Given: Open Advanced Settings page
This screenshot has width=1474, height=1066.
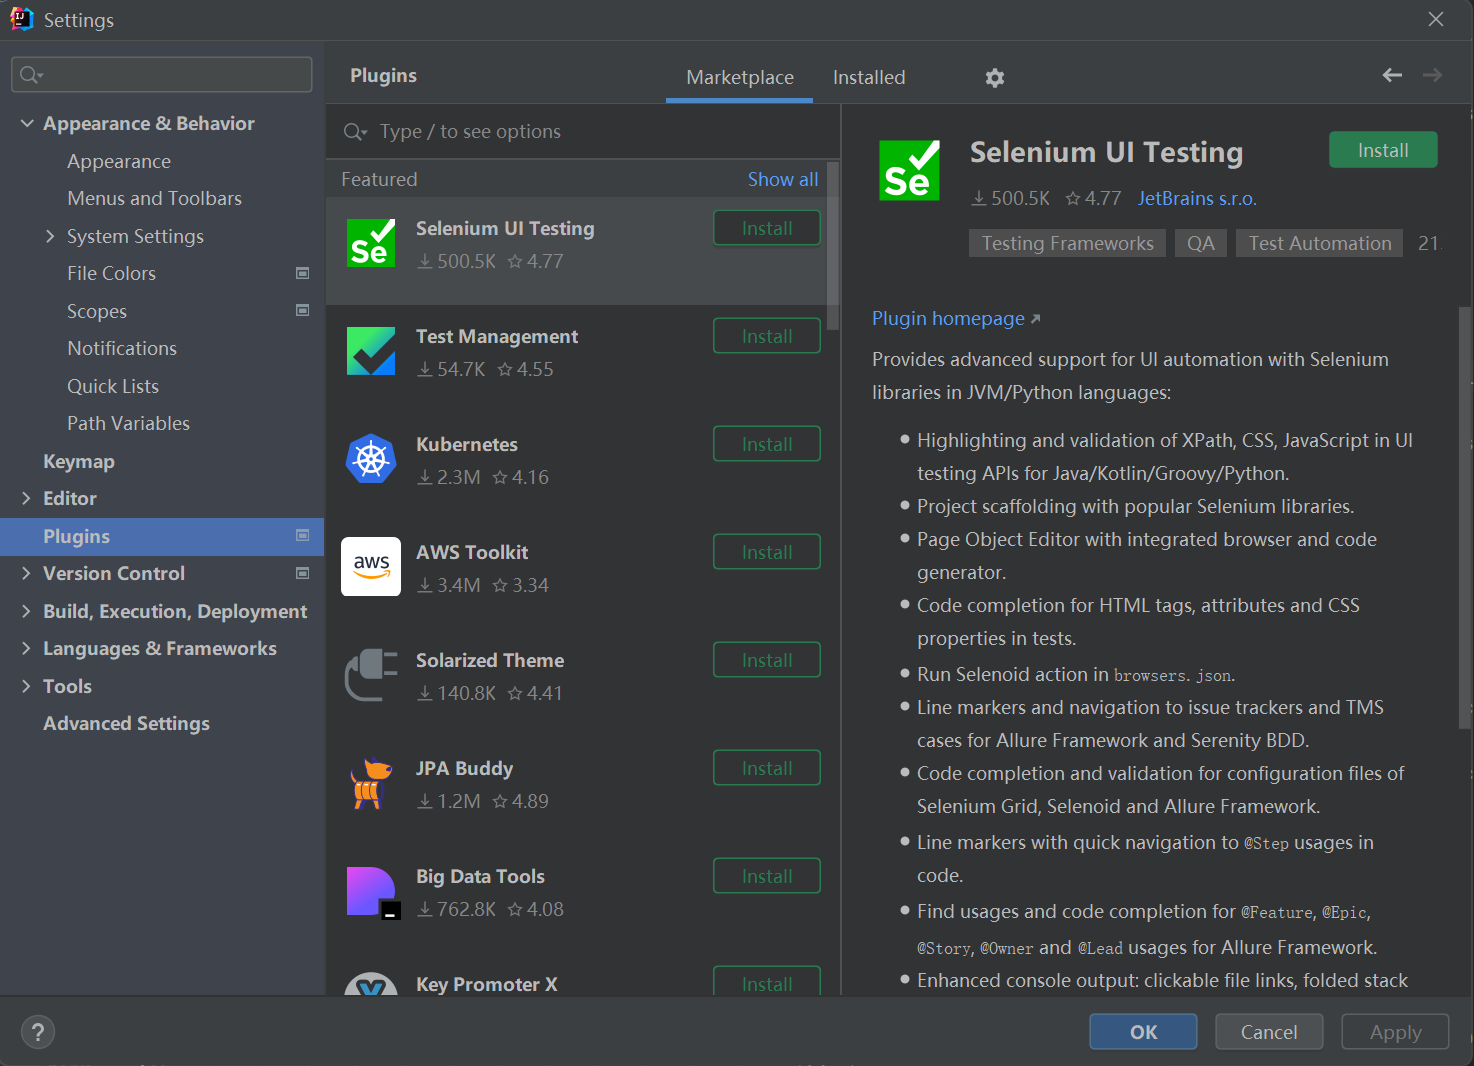Looking at the screenshot, I should point(126,723).
